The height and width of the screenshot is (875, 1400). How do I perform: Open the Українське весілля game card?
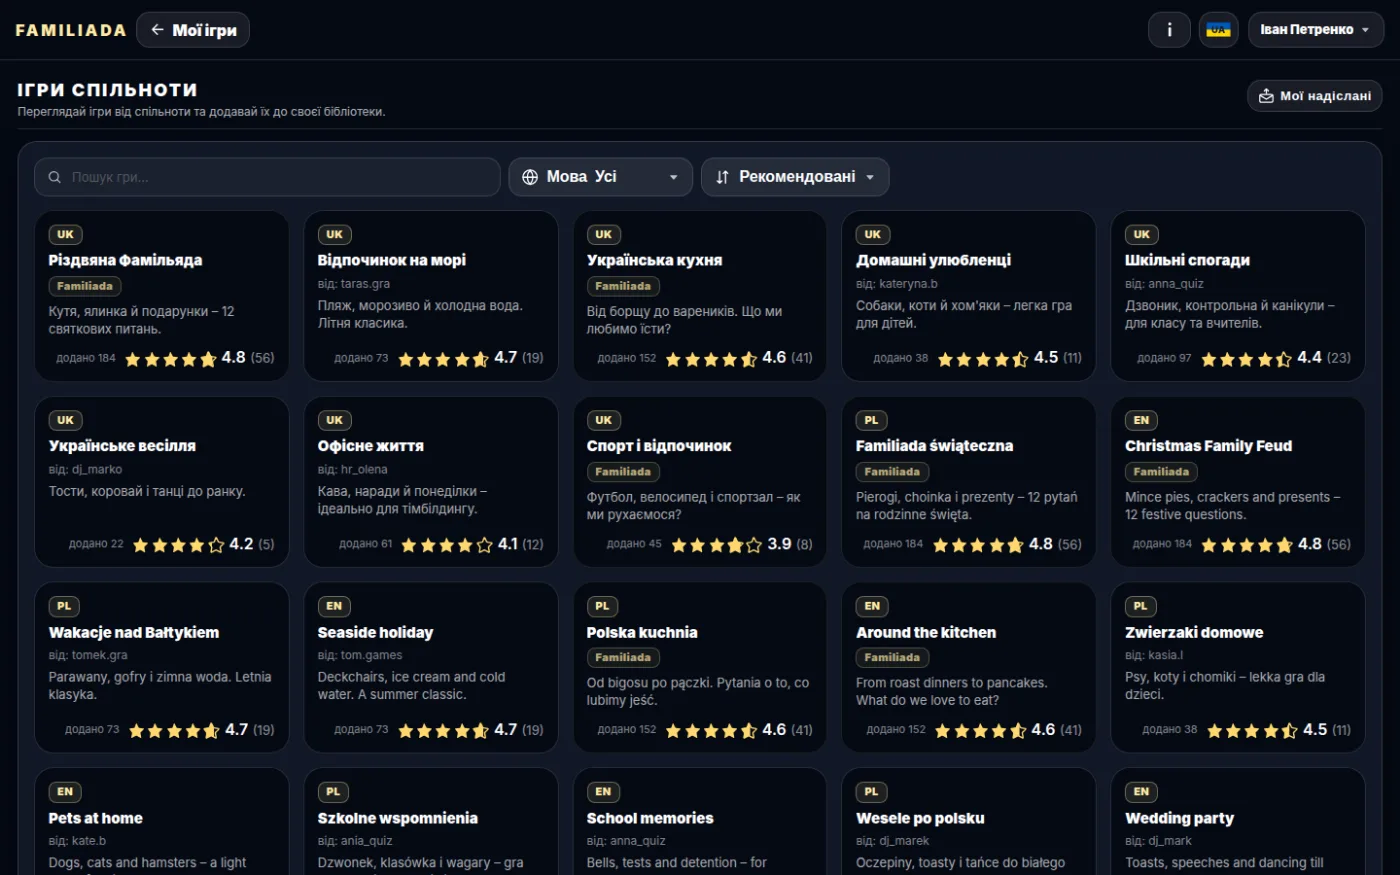point(162,482)
